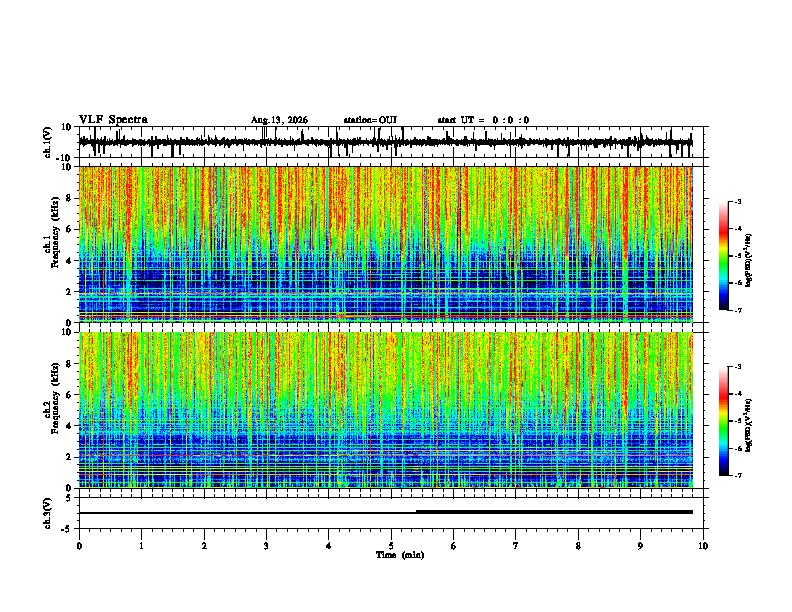The image size is (792, 612).
Task: Click ch.2 Frequency (kHz) axis label
Action: click(x=55, y=406)
